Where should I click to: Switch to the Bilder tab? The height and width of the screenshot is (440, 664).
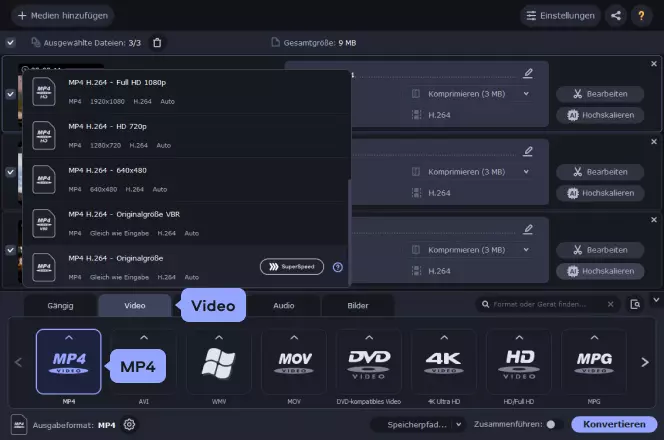358,305
